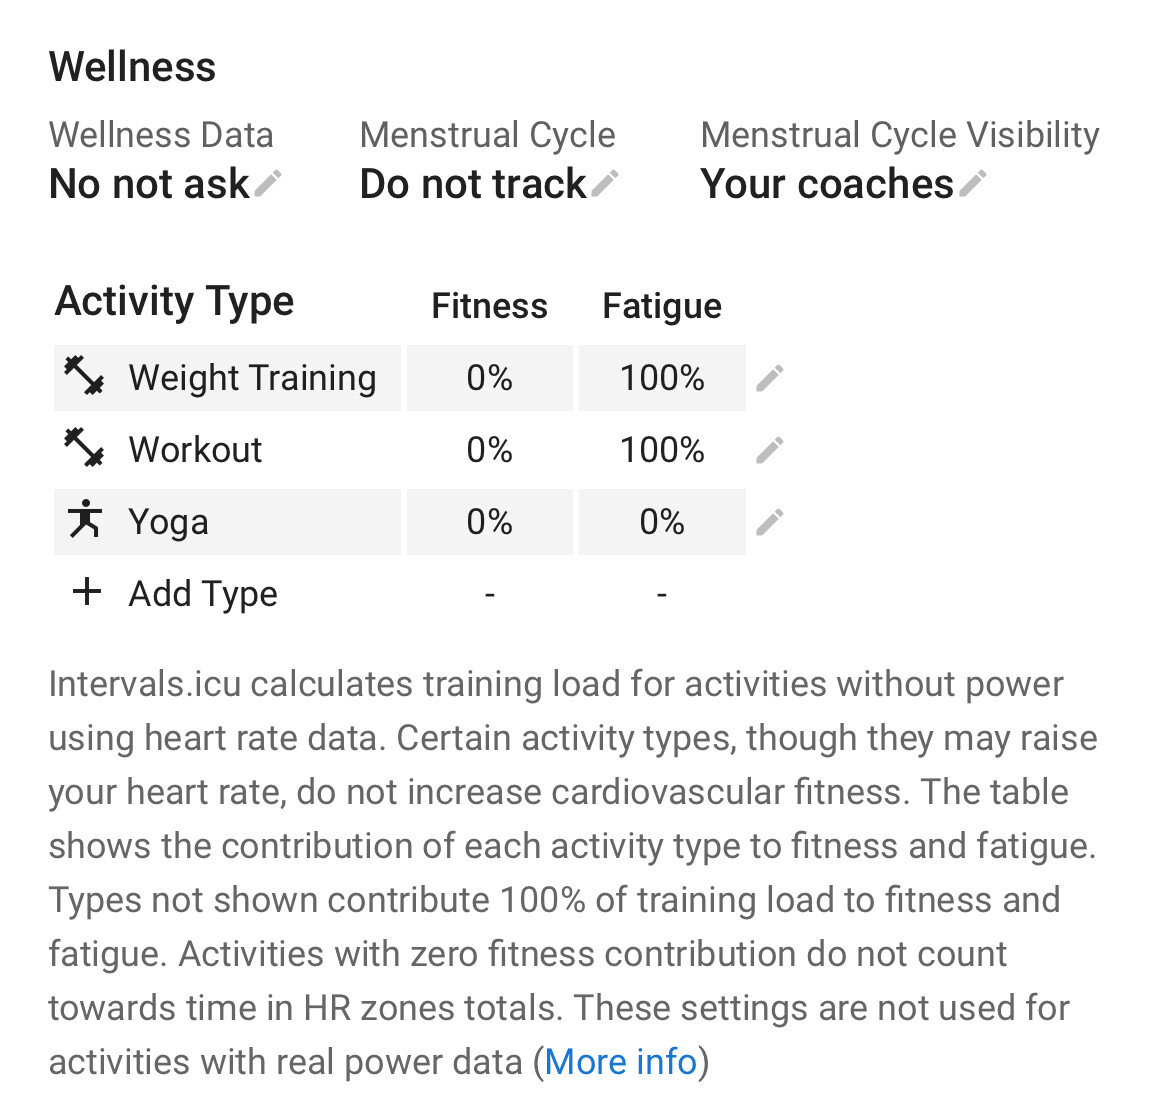Select the No not ask value

pyautogui.click(x=149, y=184)
